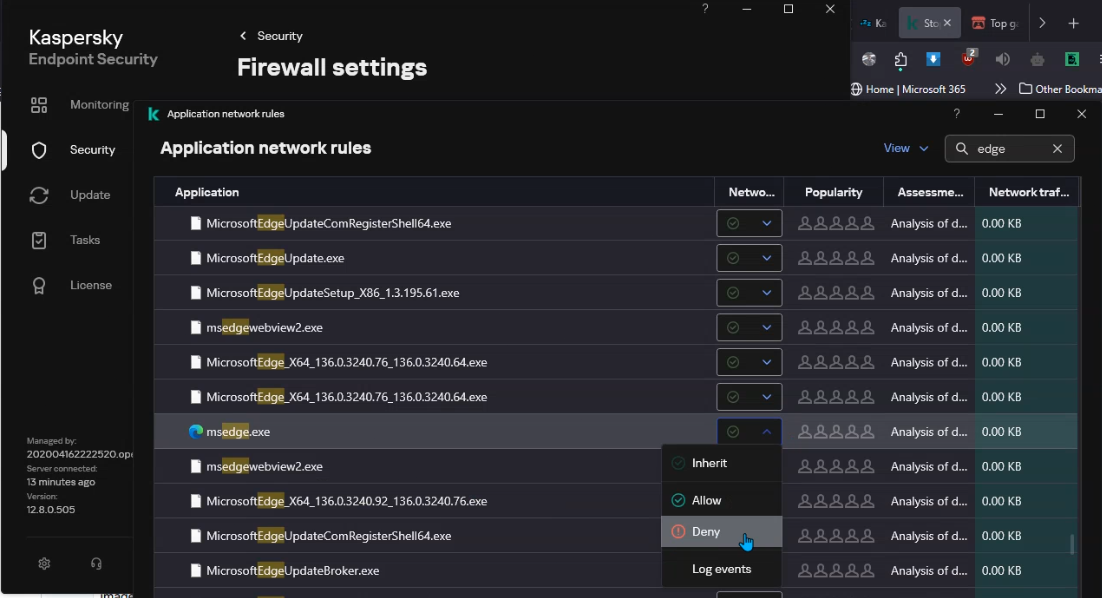The image size is (1102, 598).
Task: Select msedge.exe row text
Action: tap(238, 431)
